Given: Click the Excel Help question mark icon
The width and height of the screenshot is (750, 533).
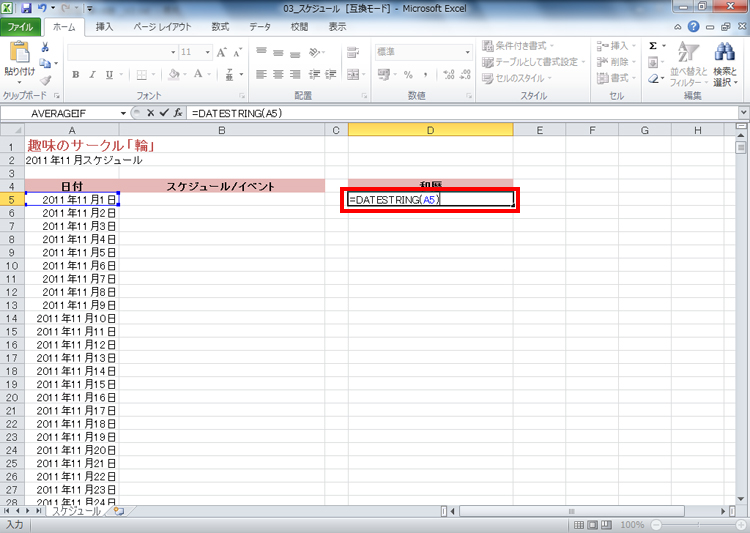Looking at the screenshot, I should 694,27.
